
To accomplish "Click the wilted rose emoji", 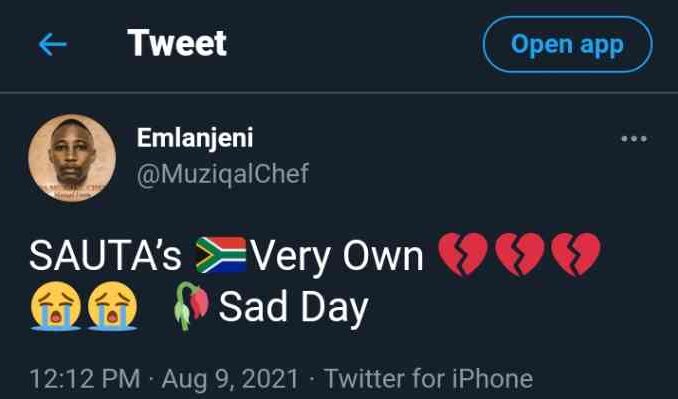I will (x=192, y=306).
